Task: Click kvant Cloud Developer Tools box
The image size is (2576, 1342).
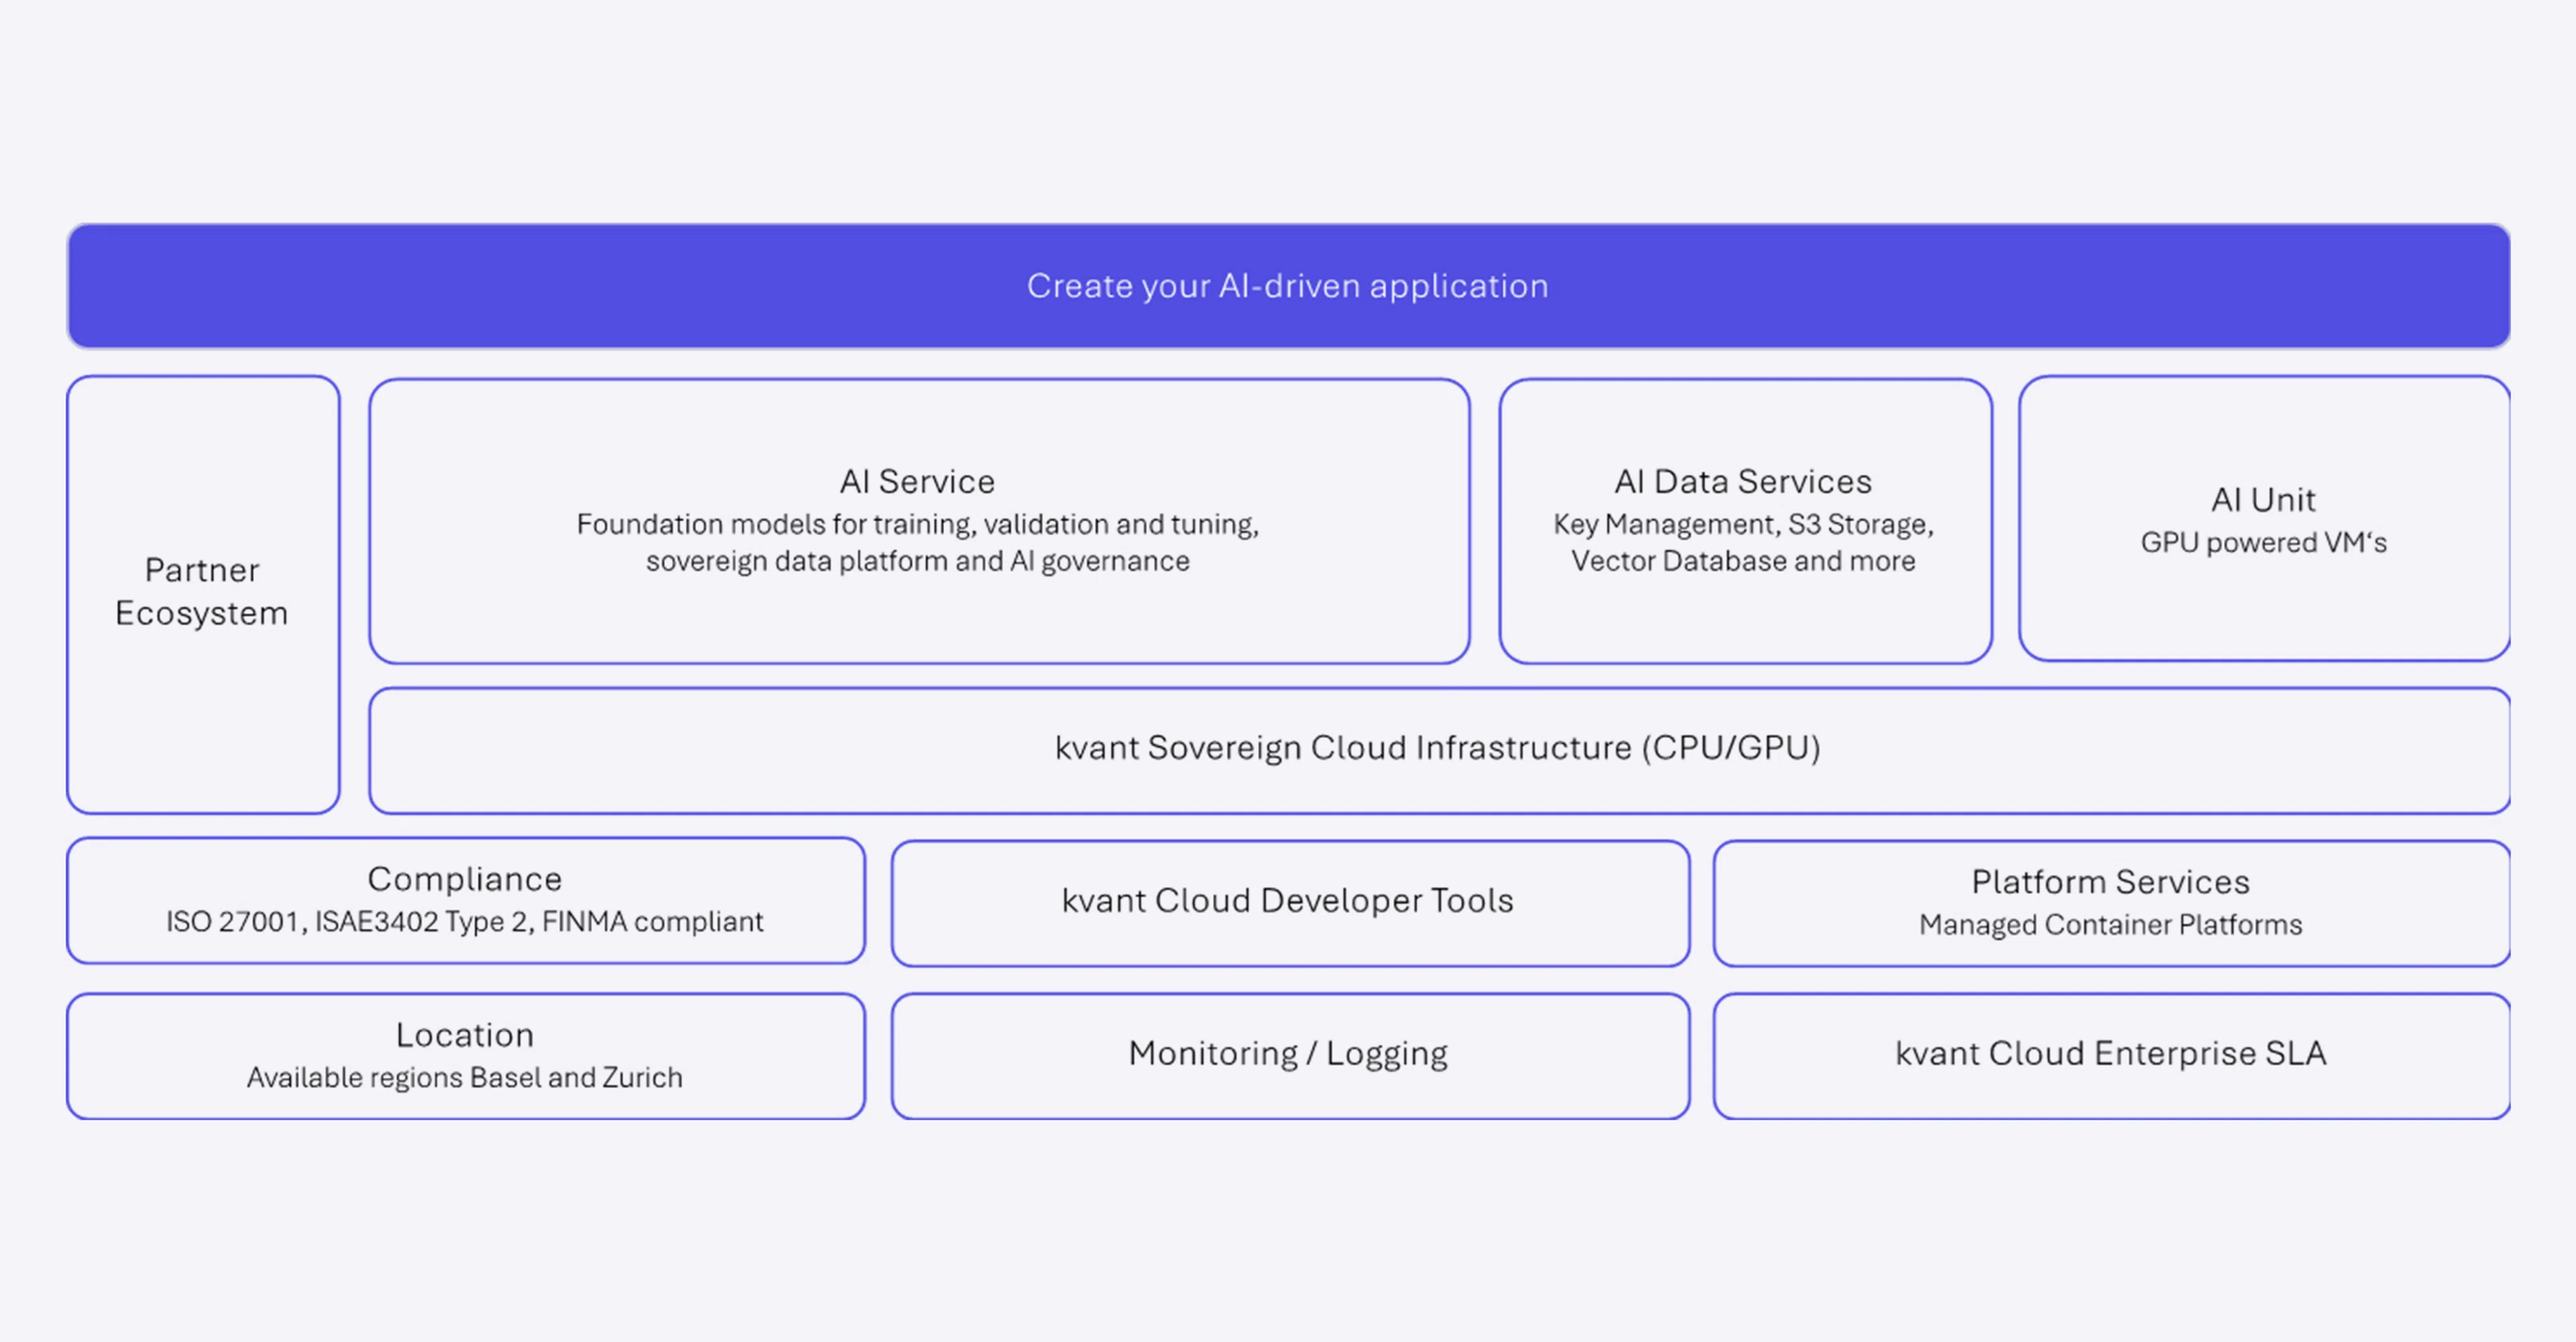Action: coord(1290,903)
